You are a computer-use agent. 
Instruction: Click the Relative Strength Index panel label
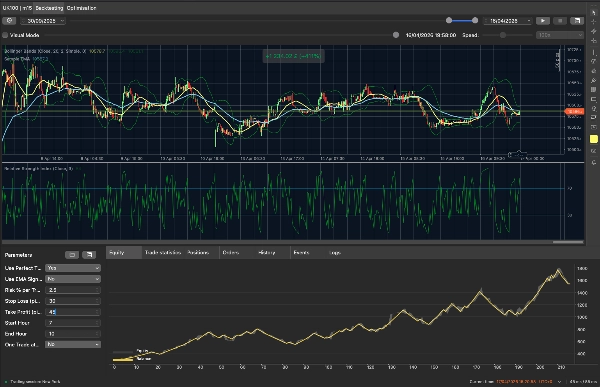click(x=38, y=168)
